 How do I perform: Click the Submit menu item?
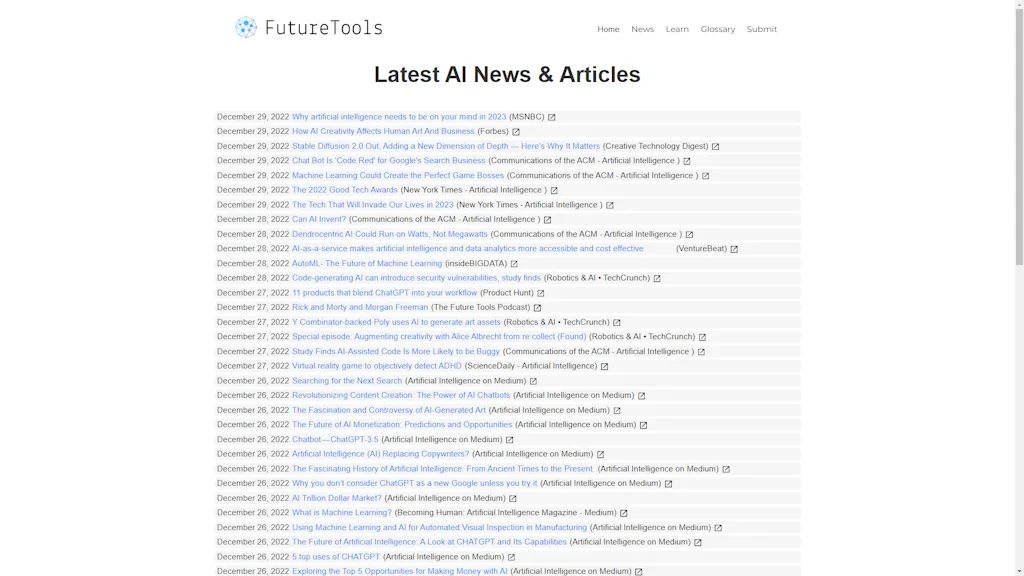point(761,29)
